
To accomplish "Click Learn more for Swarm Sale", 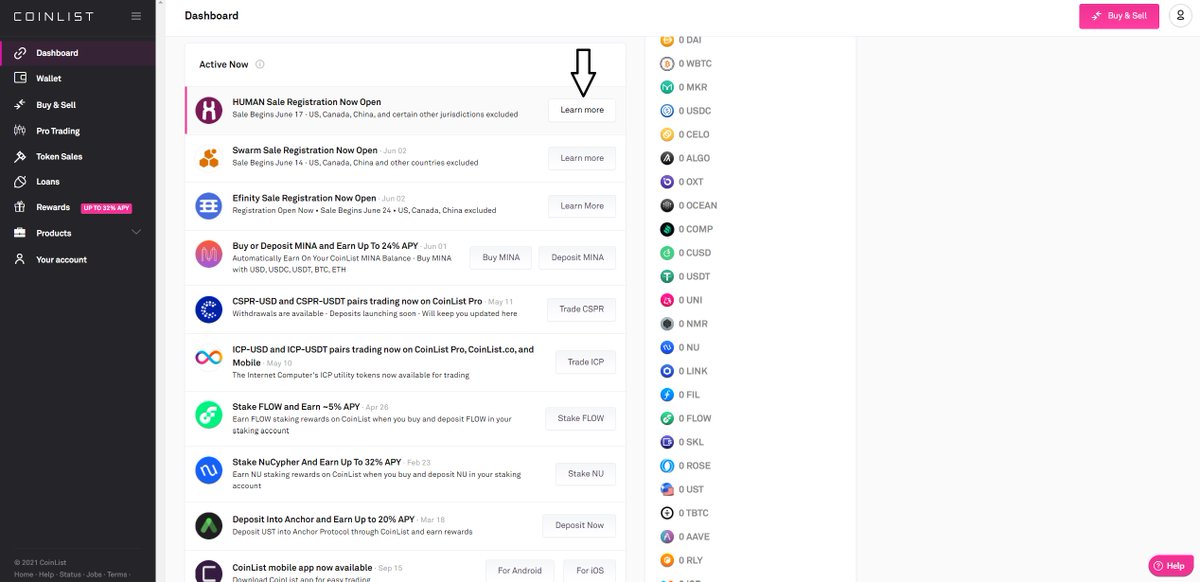I will pyautogui.click(x=582, y=158).
